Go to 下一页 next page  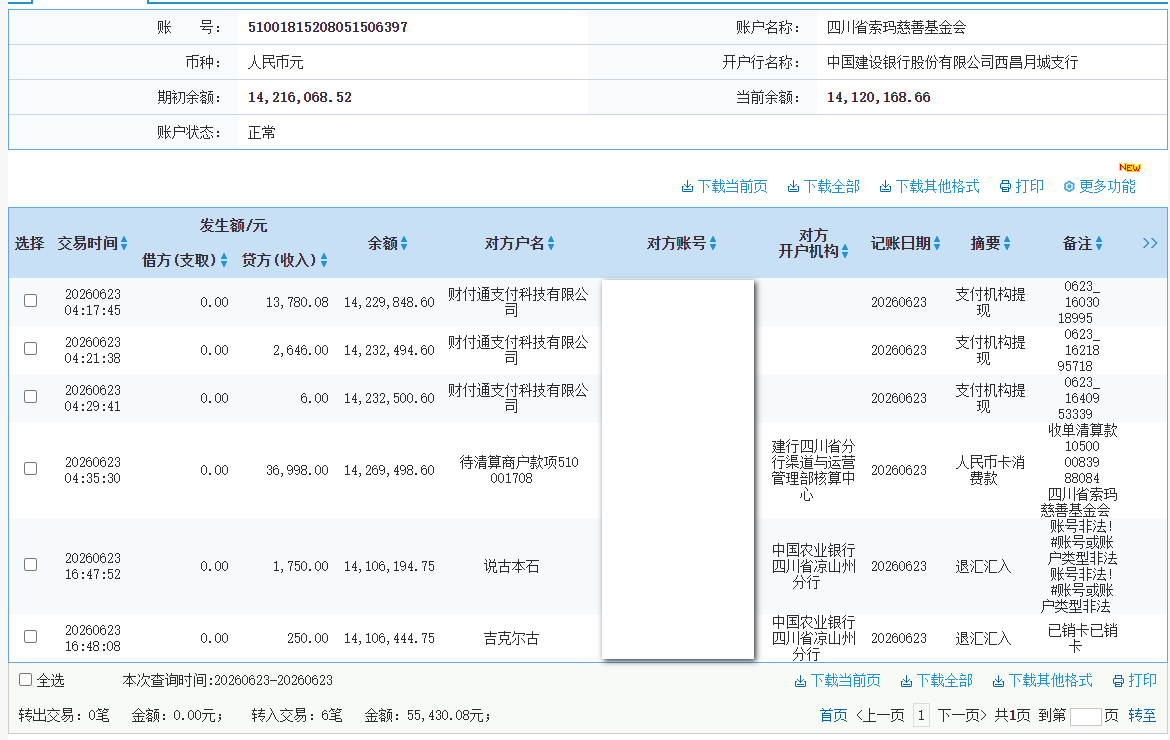coord(963,715)
